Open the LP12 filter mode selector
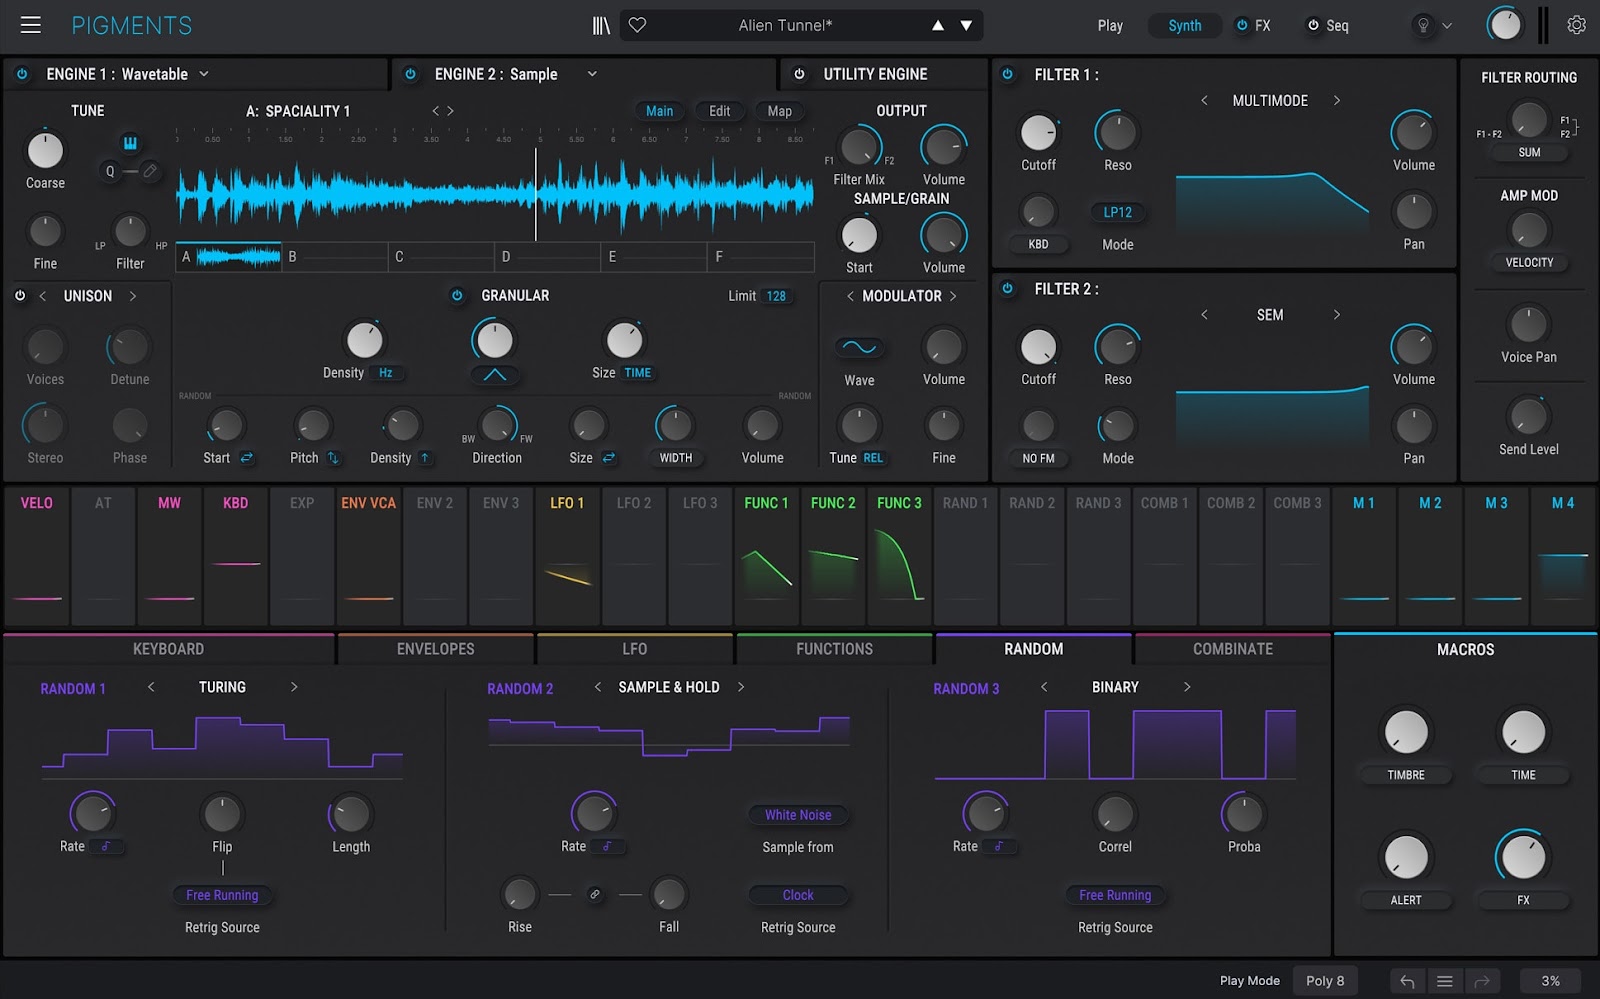The height and width of the screenshot is (999, 1600). coord(1118,212)
